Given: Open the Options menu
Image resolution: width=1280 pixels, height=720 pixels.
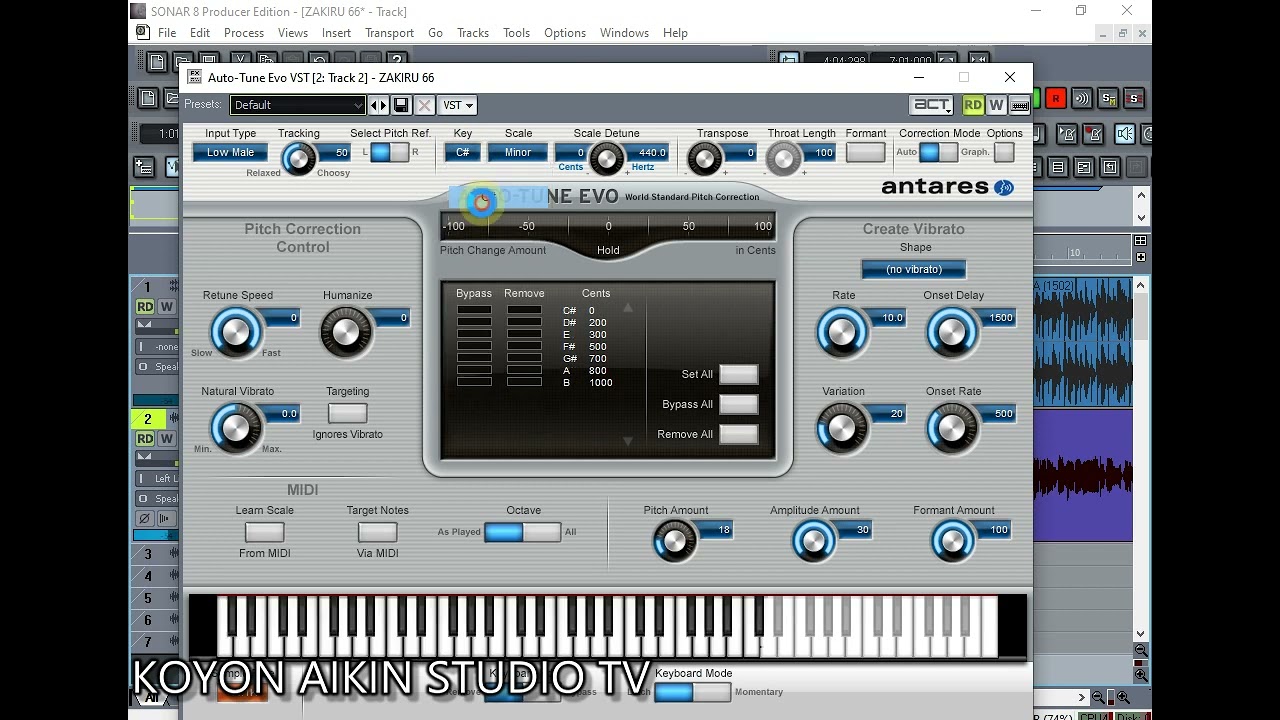Looking at the screenshot, I should [x=565, y=33].
